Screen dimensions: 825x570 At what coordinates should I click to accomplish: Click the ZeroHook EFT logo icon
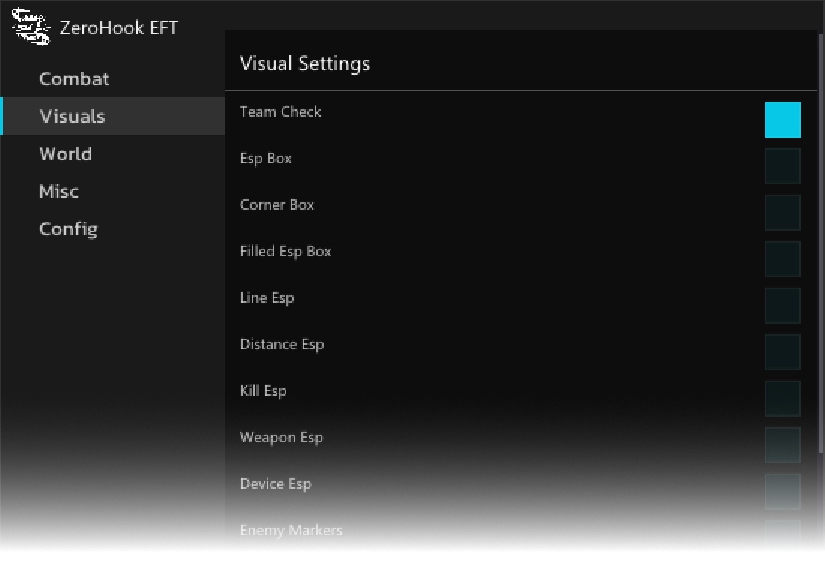(x=31, y=26)
